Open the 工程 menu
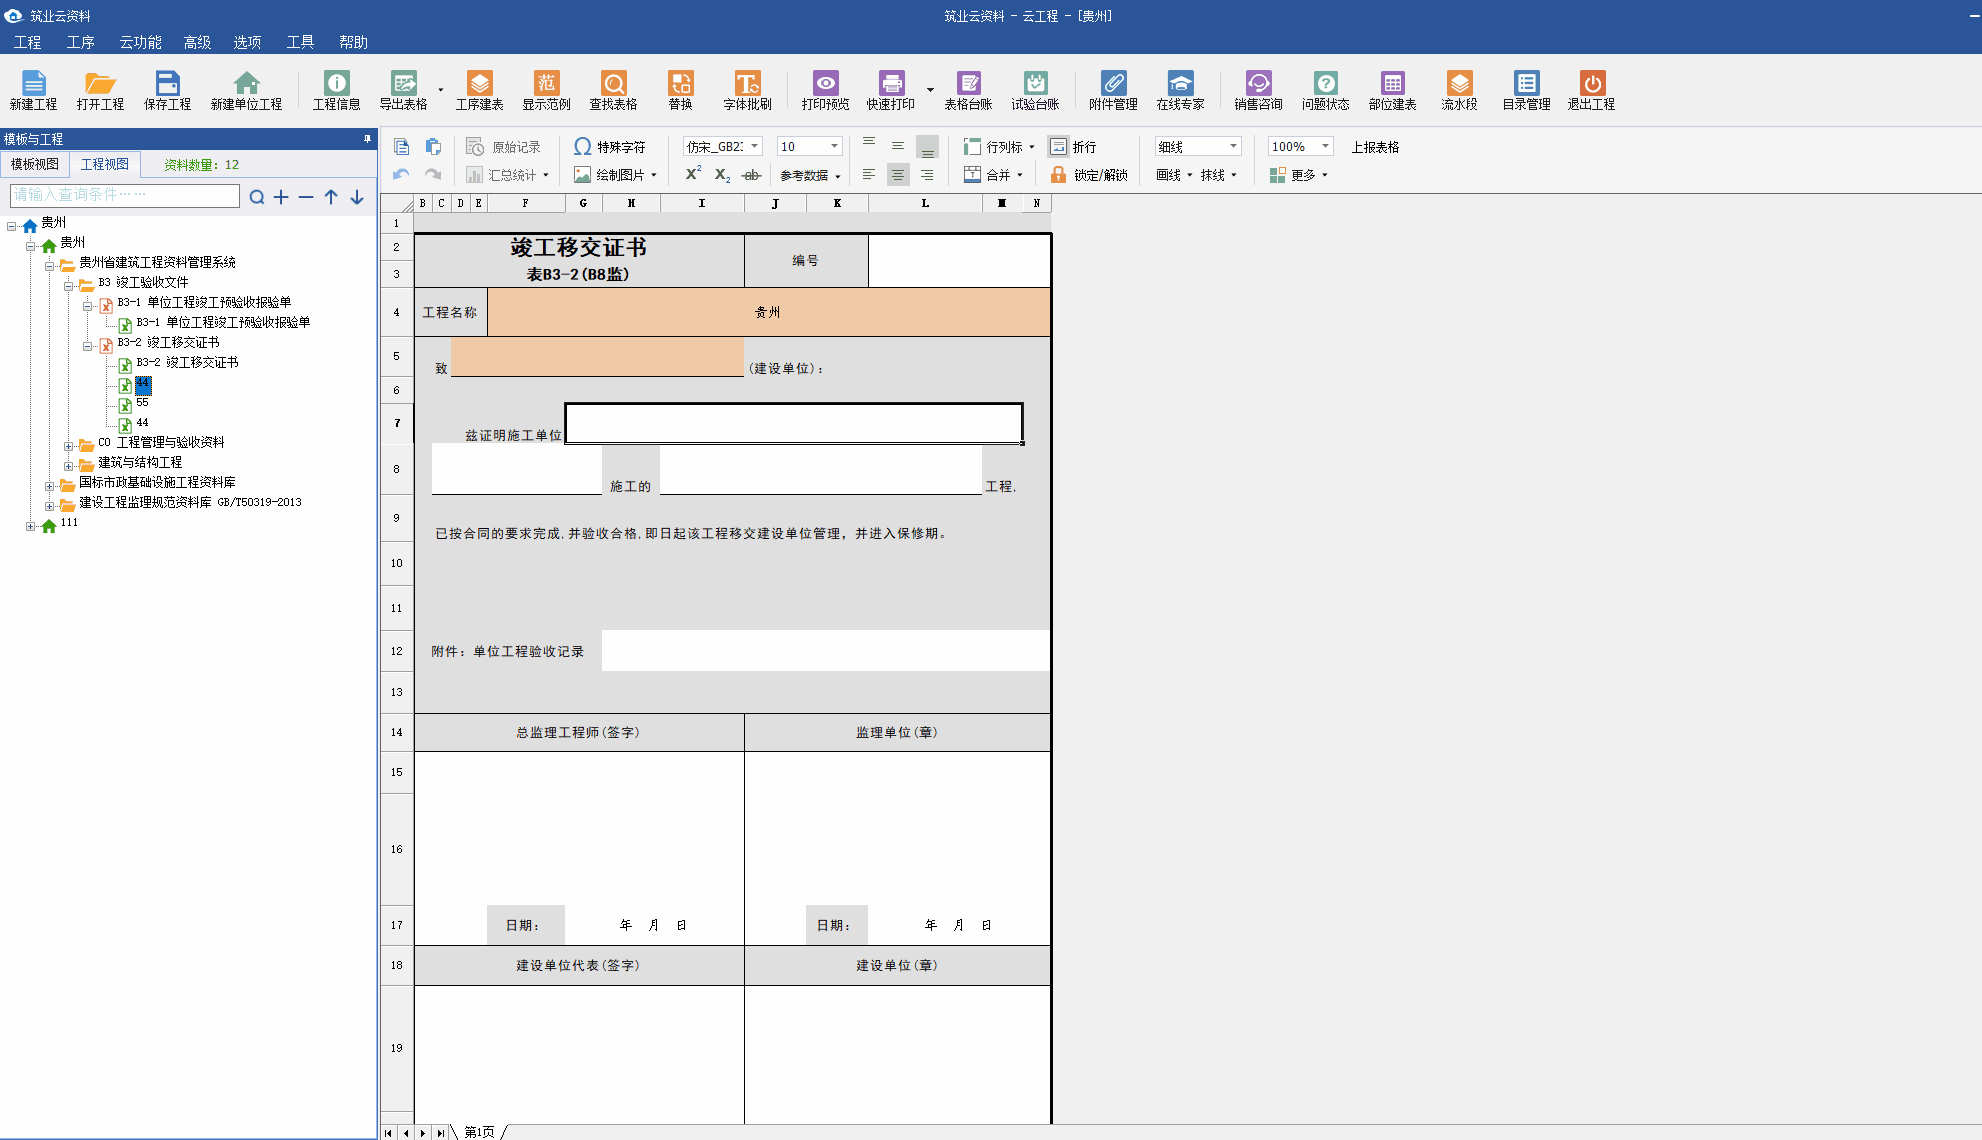Screen dimensions: 1982x1140 click(27, 42)
